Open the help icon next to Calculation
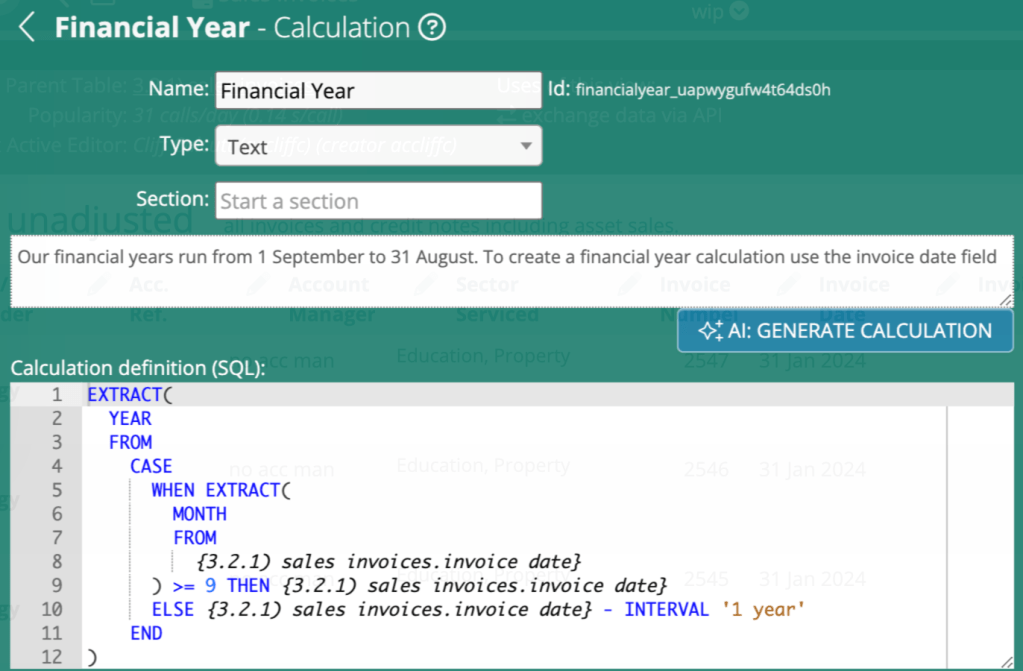This screenshot has height=671, width=1023. (432, 28)
